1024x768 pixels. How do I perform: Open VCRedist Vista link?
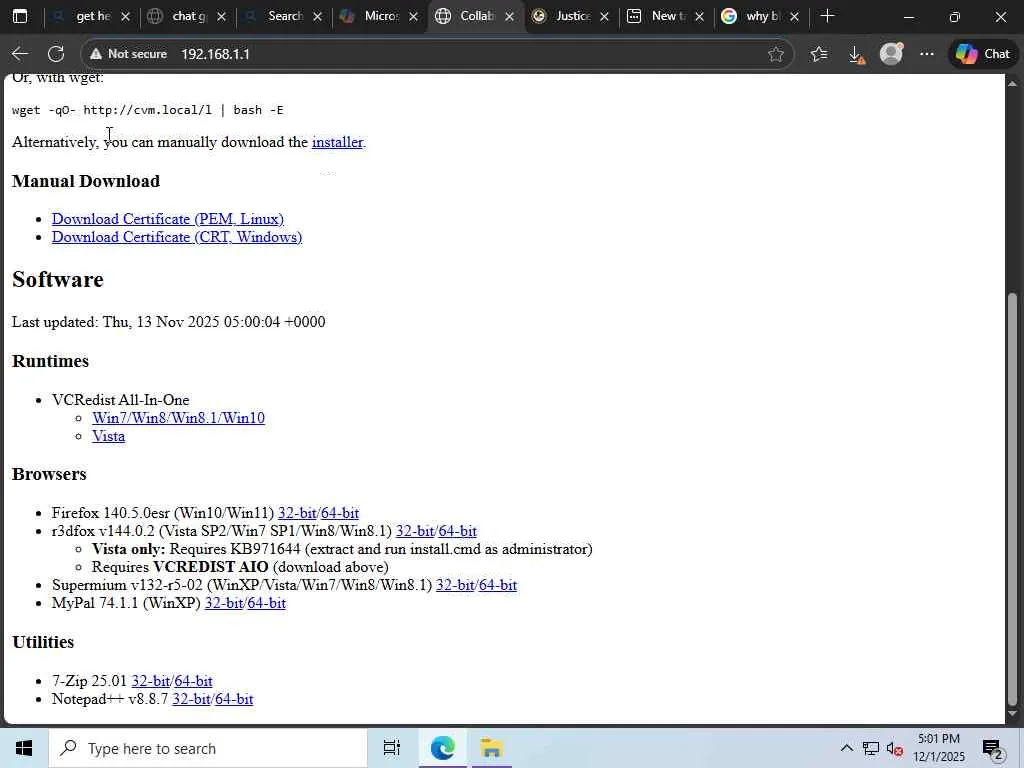pyautogui.click(x=108, y=436)
